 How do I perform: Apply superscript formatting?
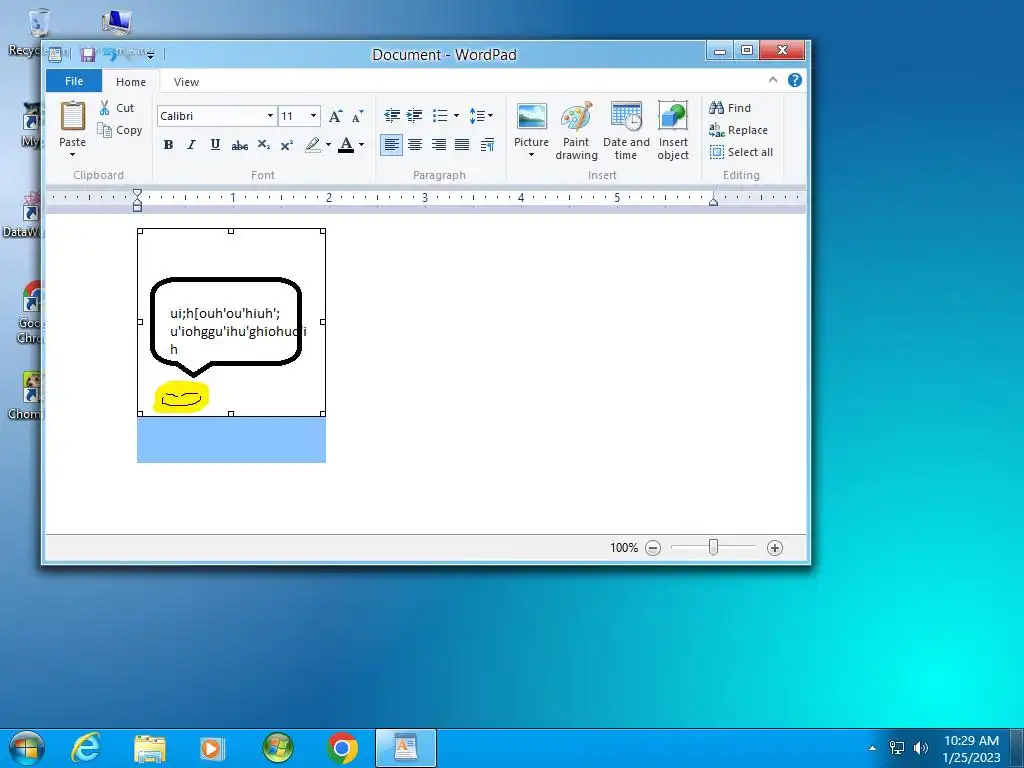287,145
